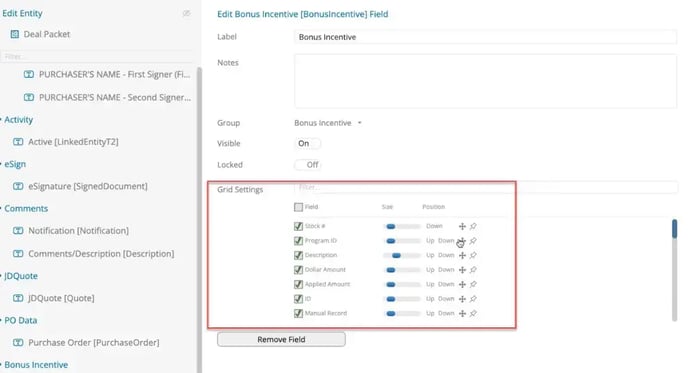The image size is (688, 373).
Task: Uncheck the Description checkbox
Action: 298,255
